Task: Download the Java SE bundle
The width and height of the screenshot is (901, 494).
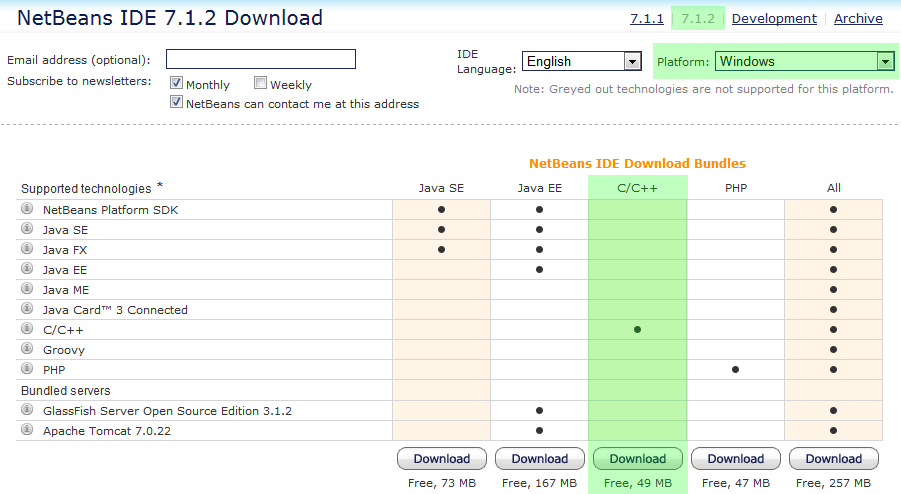Action: [442, 458]
